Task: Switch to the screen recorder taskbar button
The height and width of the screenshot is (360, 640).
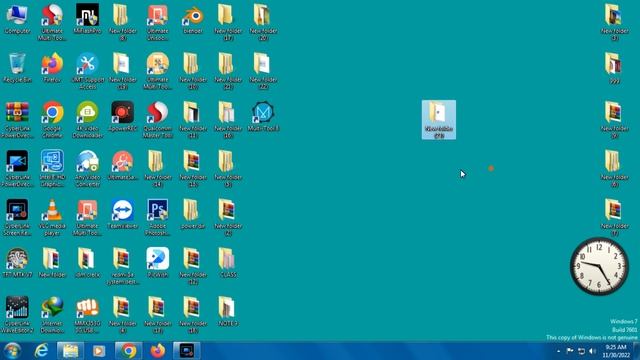Action: [x=187, y=351]
